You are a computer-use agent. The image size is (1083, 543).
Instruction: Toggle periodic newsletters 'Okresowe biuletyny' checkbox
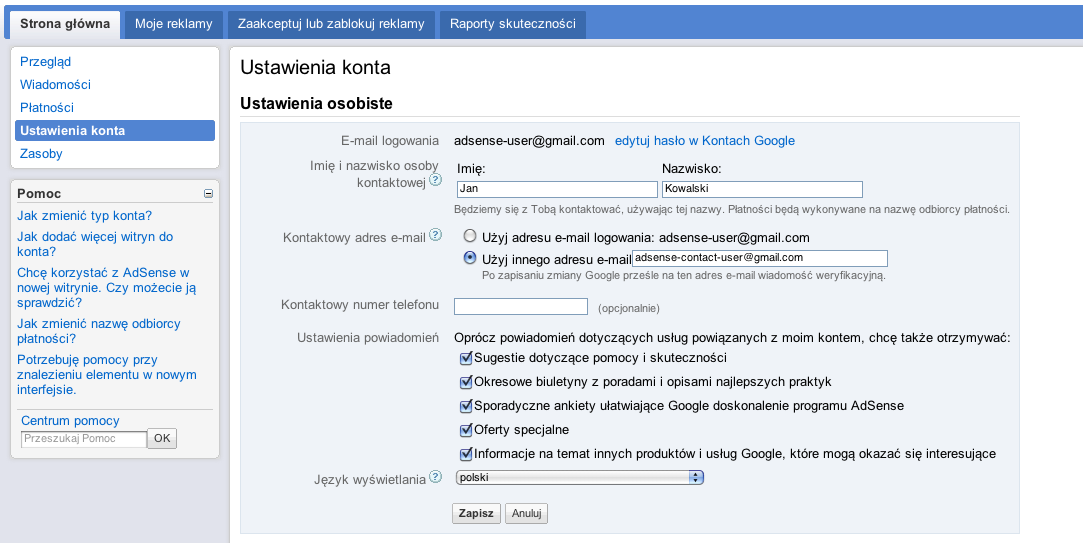(466, 382)
